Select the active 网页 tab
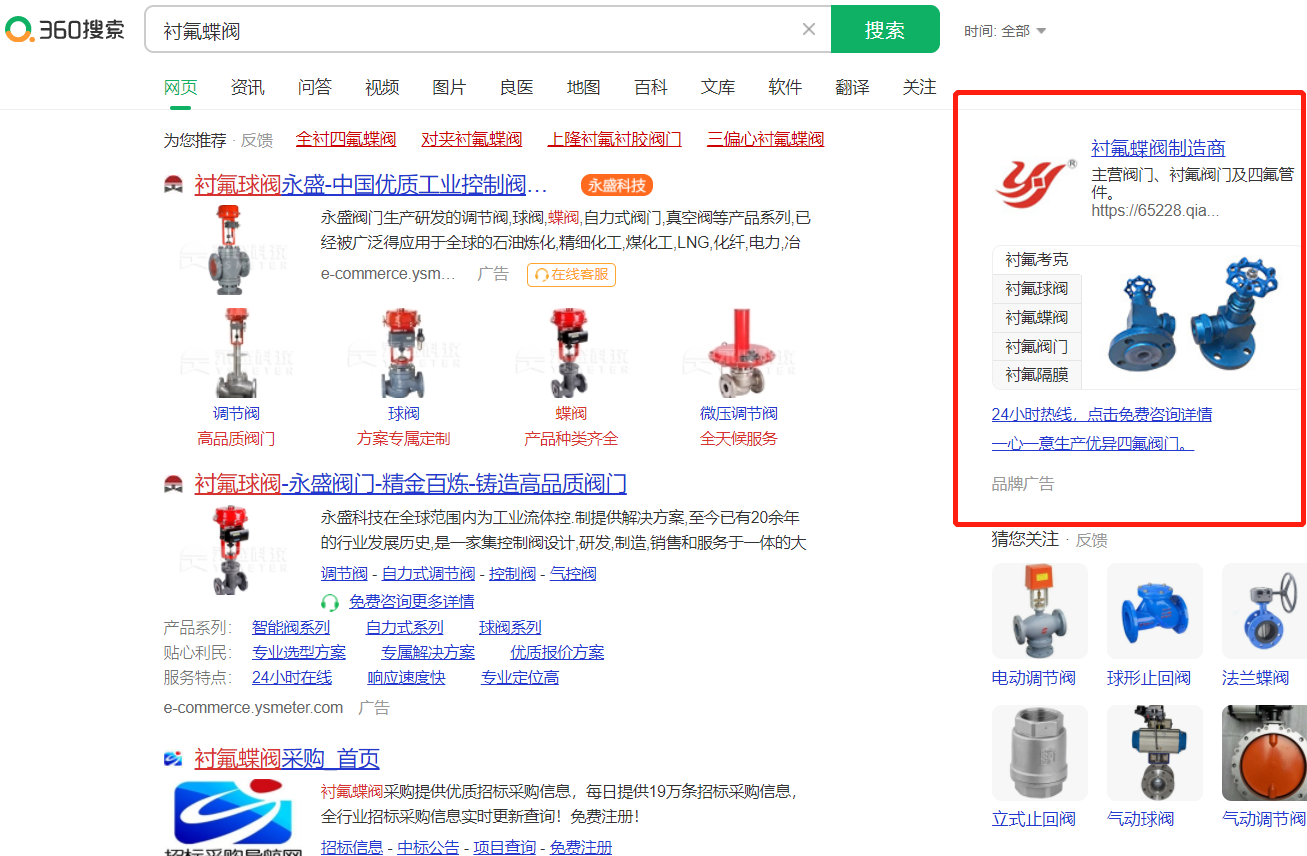 (181, 87)
